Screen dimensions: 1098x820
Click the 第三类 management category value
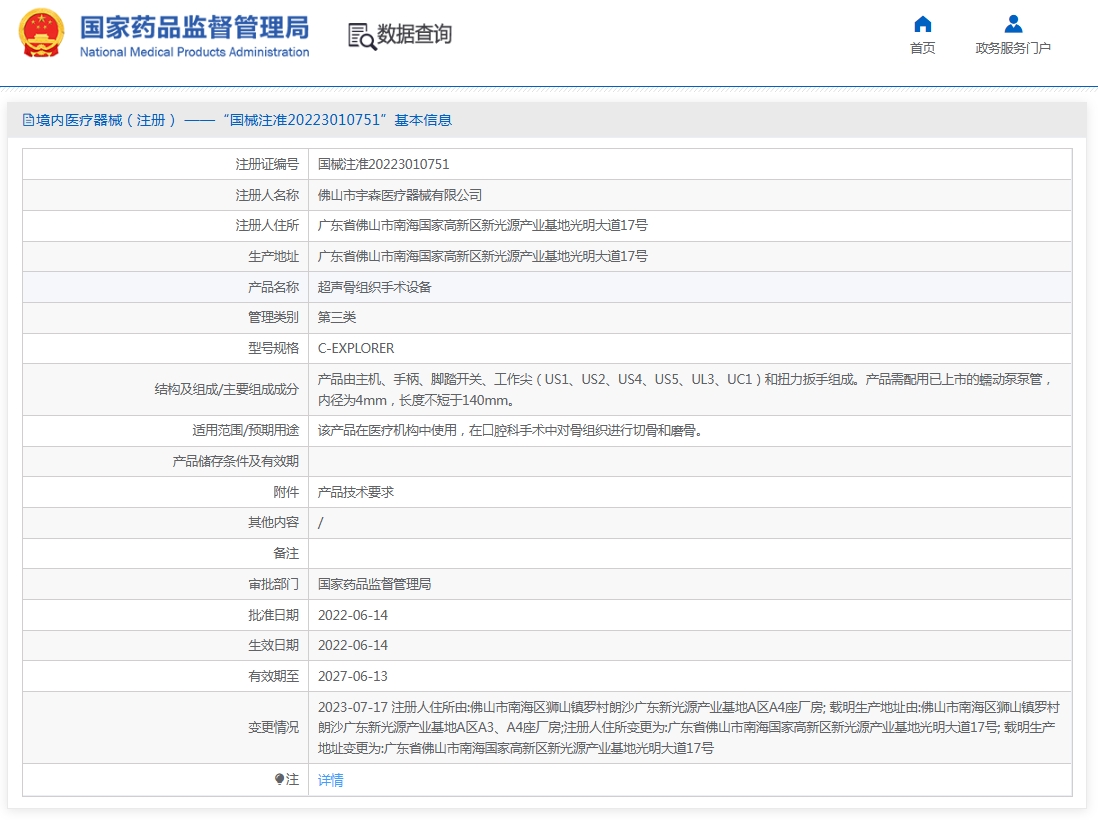tap(337, 317)
